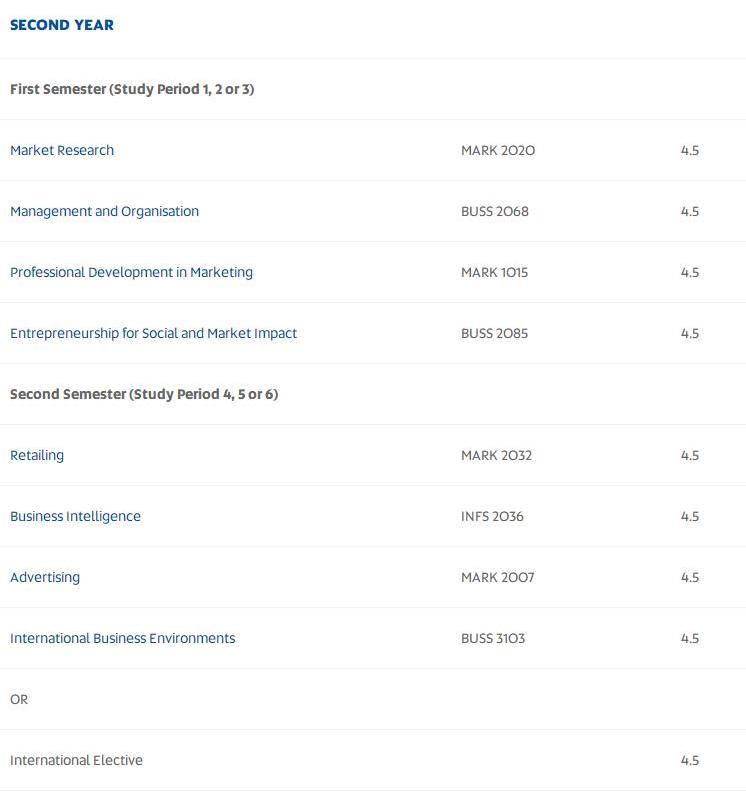This screenshot has height=796, width=746.
Task: Select the MARK 2032 course code
Action: [x=496, y=455]
